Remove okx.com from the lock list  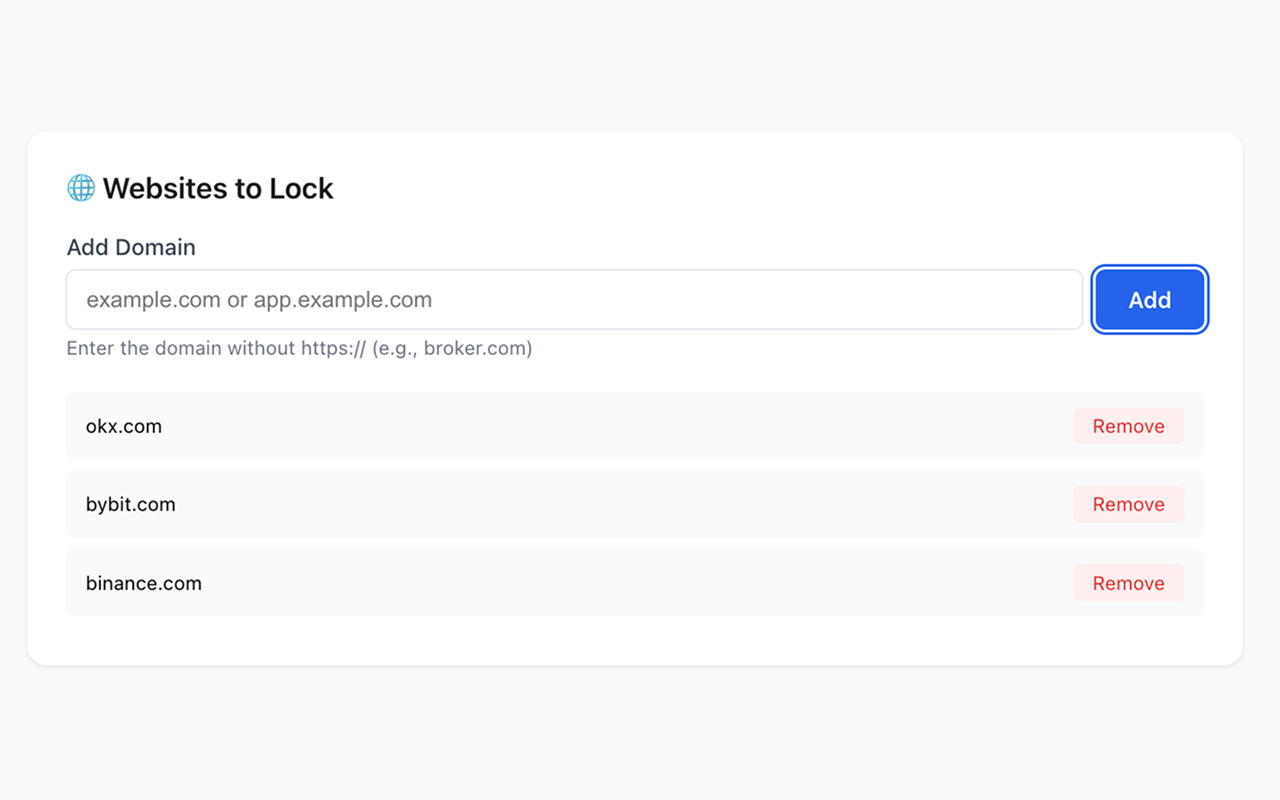1128,426
